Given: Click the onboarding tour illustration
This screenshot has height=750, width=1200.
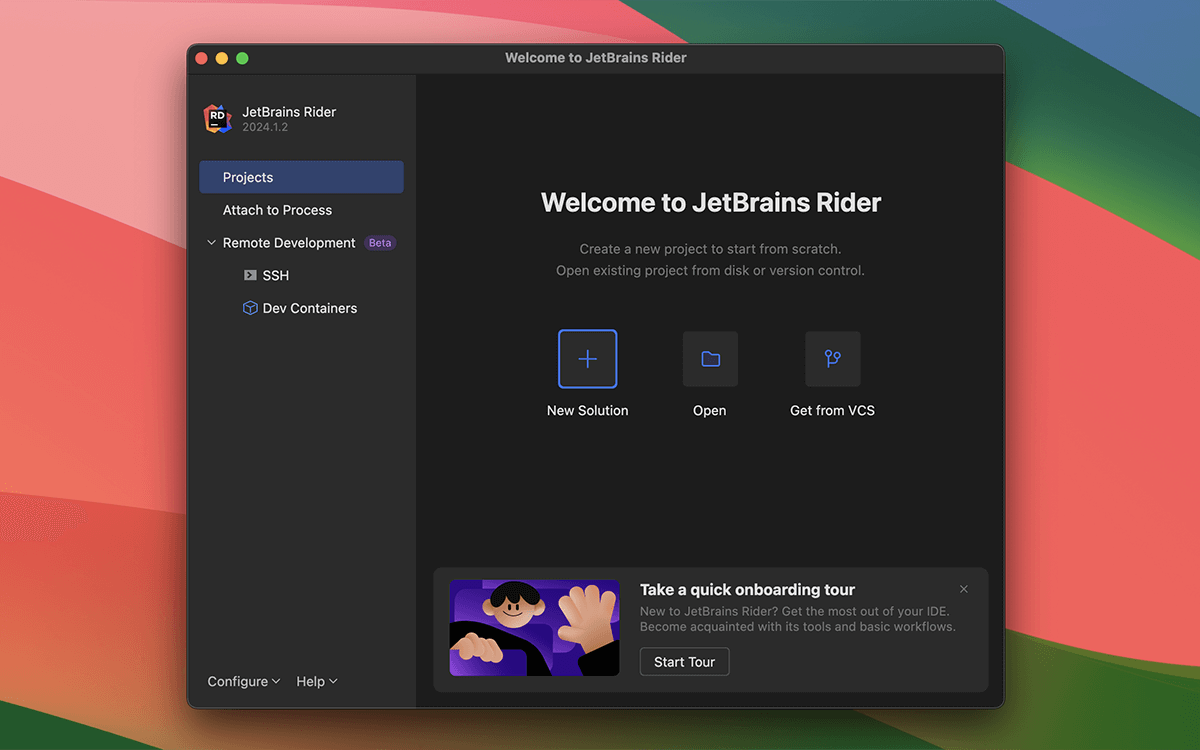Looking at the screenshot, I should 534,628.
